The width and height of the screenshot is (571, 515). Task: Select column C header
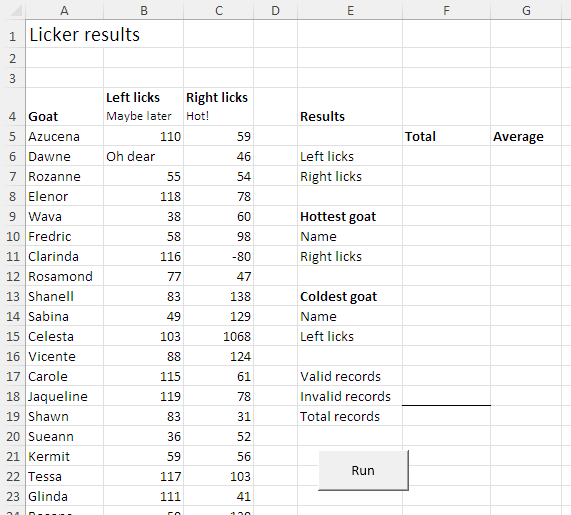(x=218, y=10)
